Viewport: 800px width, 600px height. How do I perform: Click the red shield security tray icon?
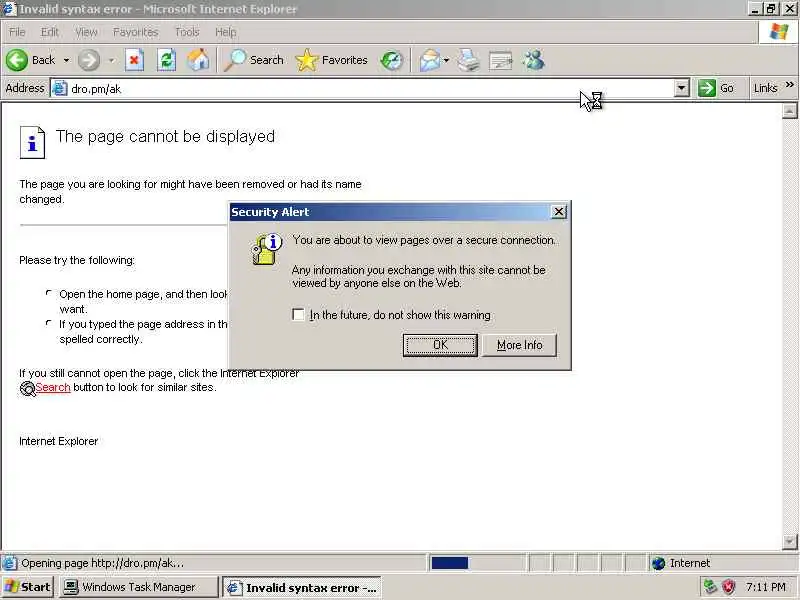pos(729,587)
